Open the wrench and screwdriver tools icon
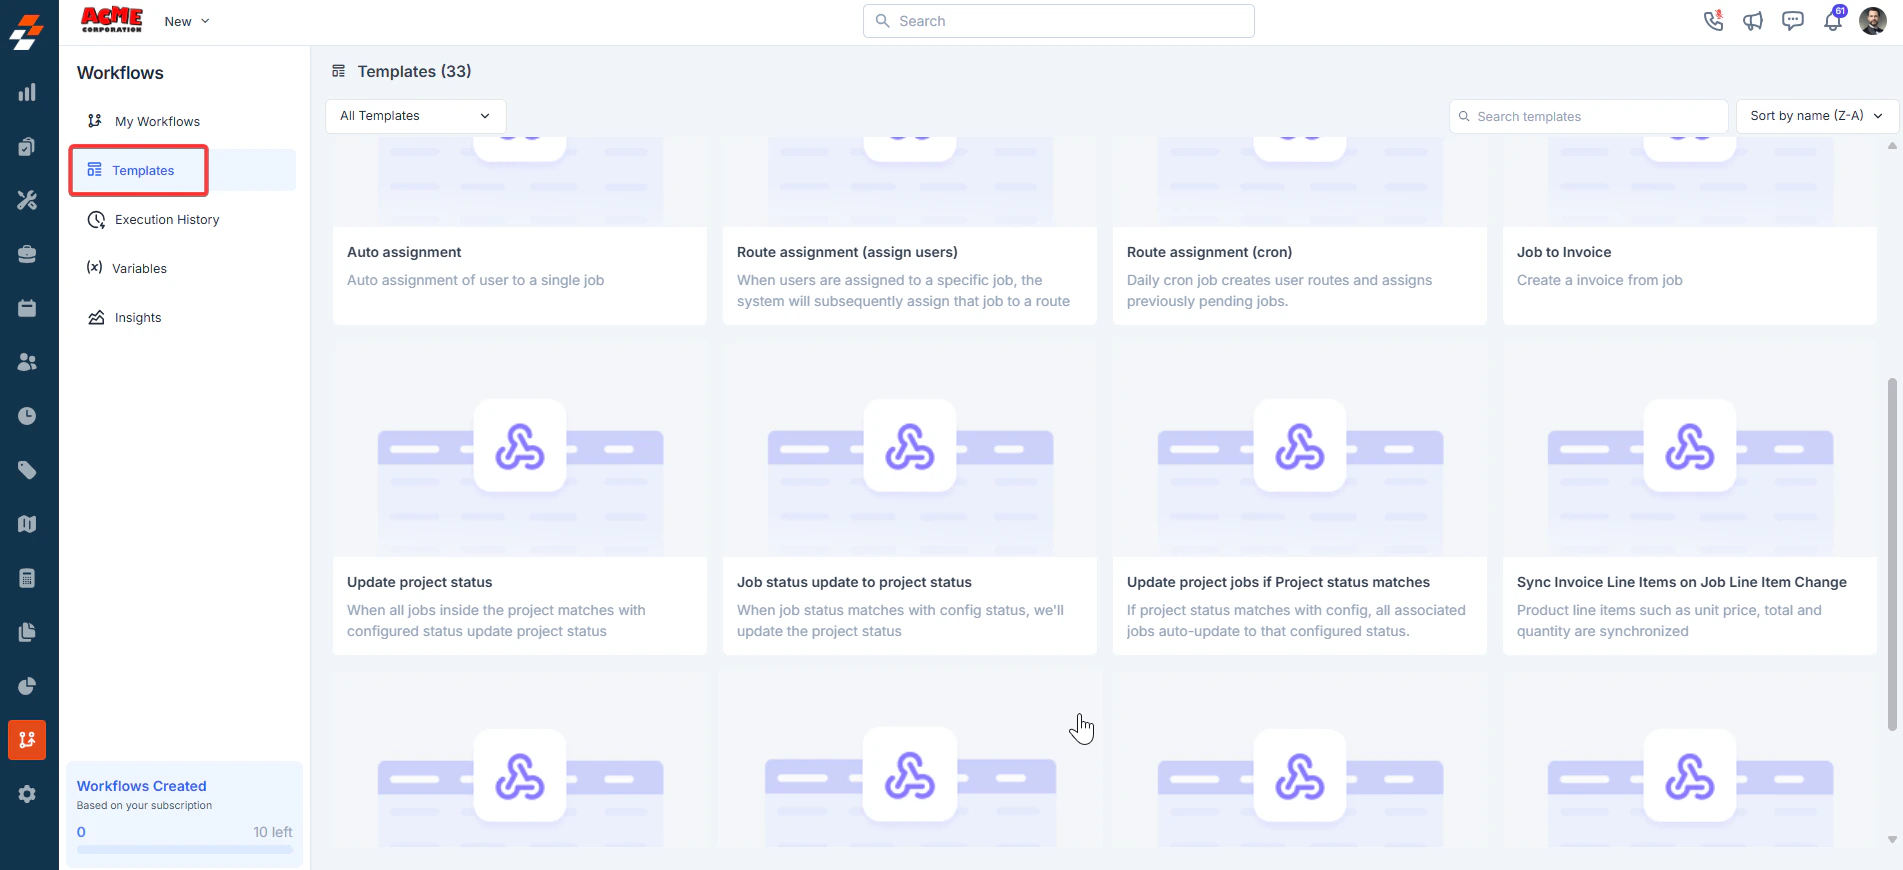The image size is (1903, 870). [27, 201]
